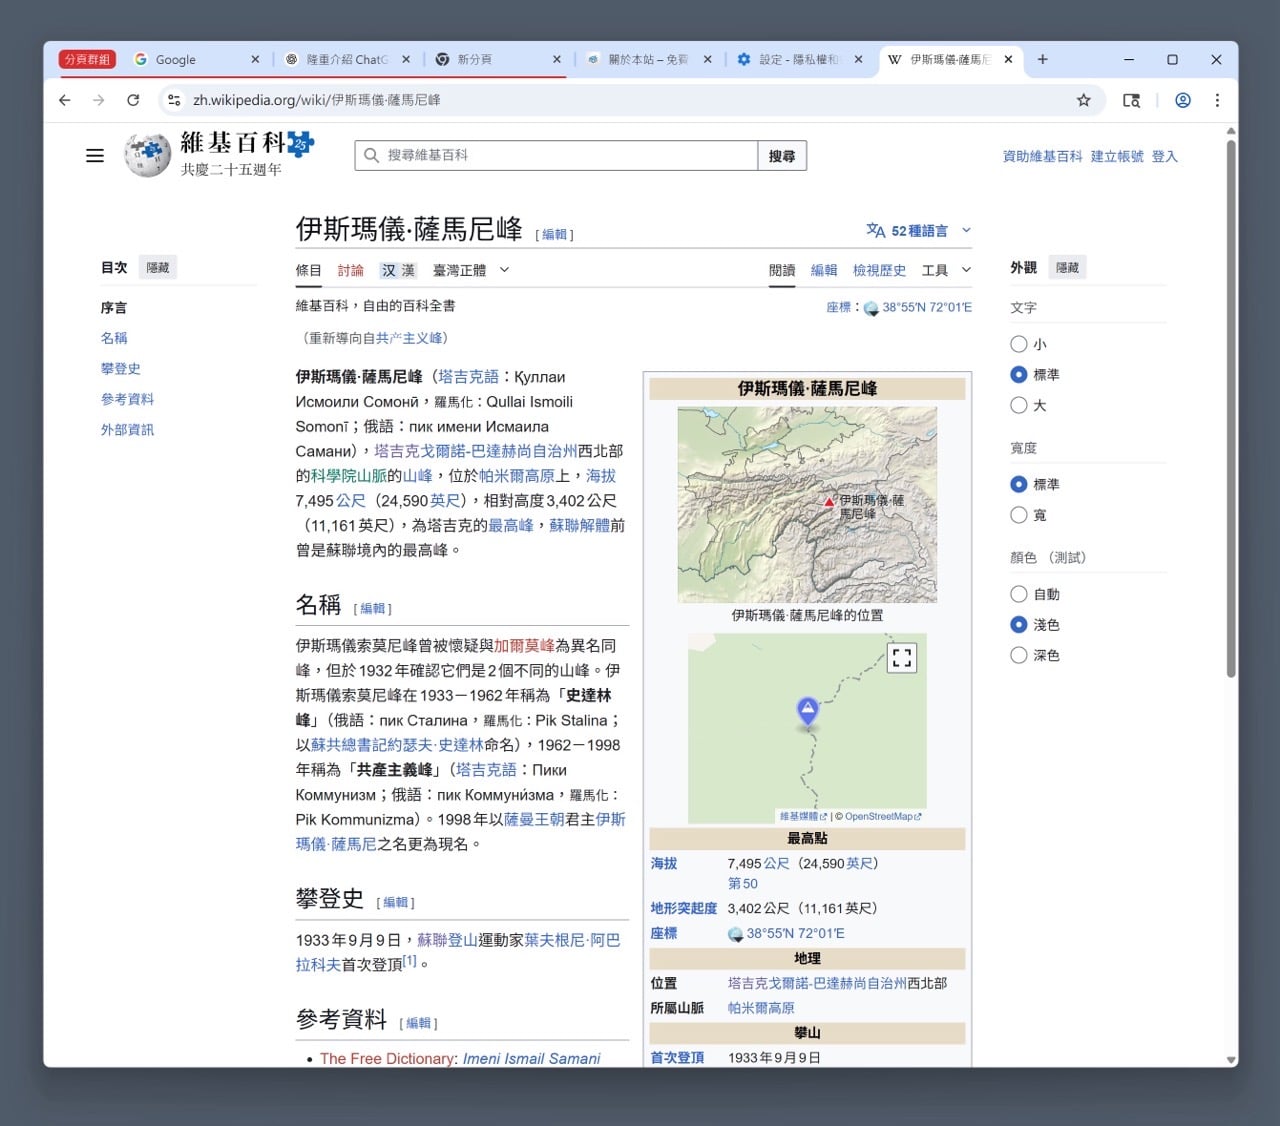Navigate back with the browser arrow
Screen dimensions: 1280x1126
coord(64,100)
